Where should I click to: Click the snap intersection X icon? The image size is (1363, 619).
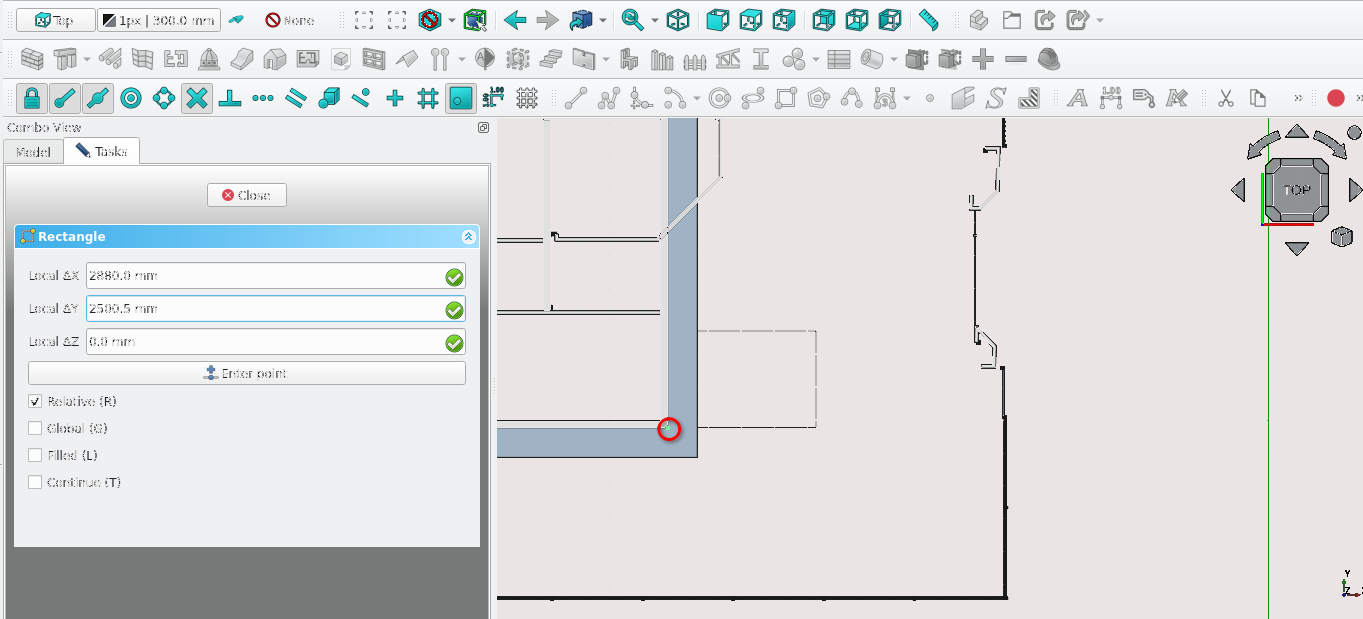point(197,98)
